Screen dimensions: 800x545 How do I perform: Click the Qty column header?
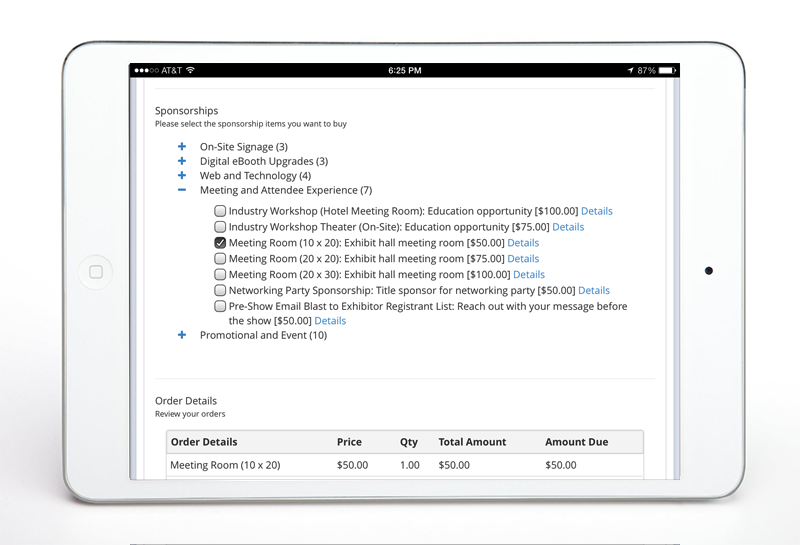(x=409, y=442)
